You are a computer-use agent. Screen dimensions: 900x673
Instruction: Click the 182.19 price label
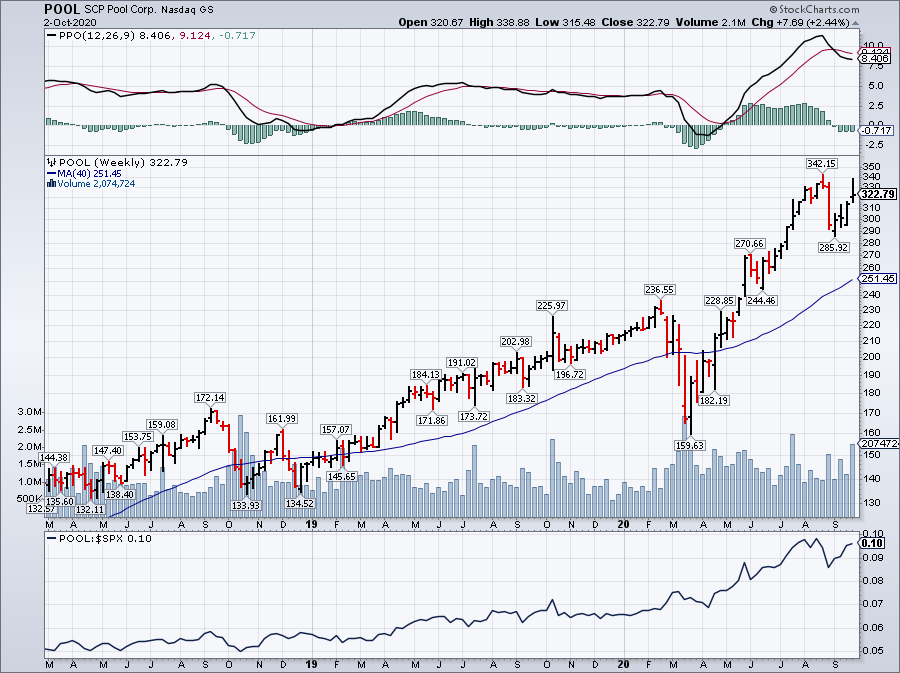[x=713, y=400]
